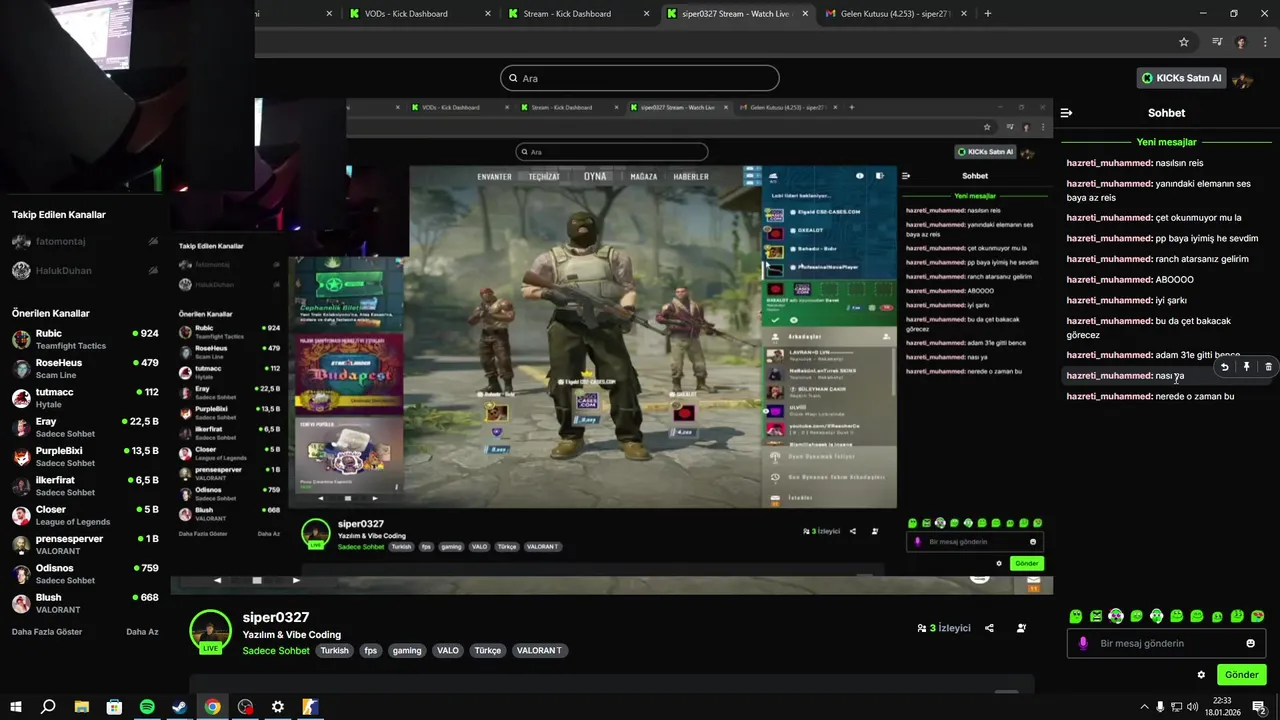The width and height of the screenshot is (1280, 720).
Task: Click the Bir mesaj gönderin chat field
Action: pyautogui.click(x=1166, y=643)
